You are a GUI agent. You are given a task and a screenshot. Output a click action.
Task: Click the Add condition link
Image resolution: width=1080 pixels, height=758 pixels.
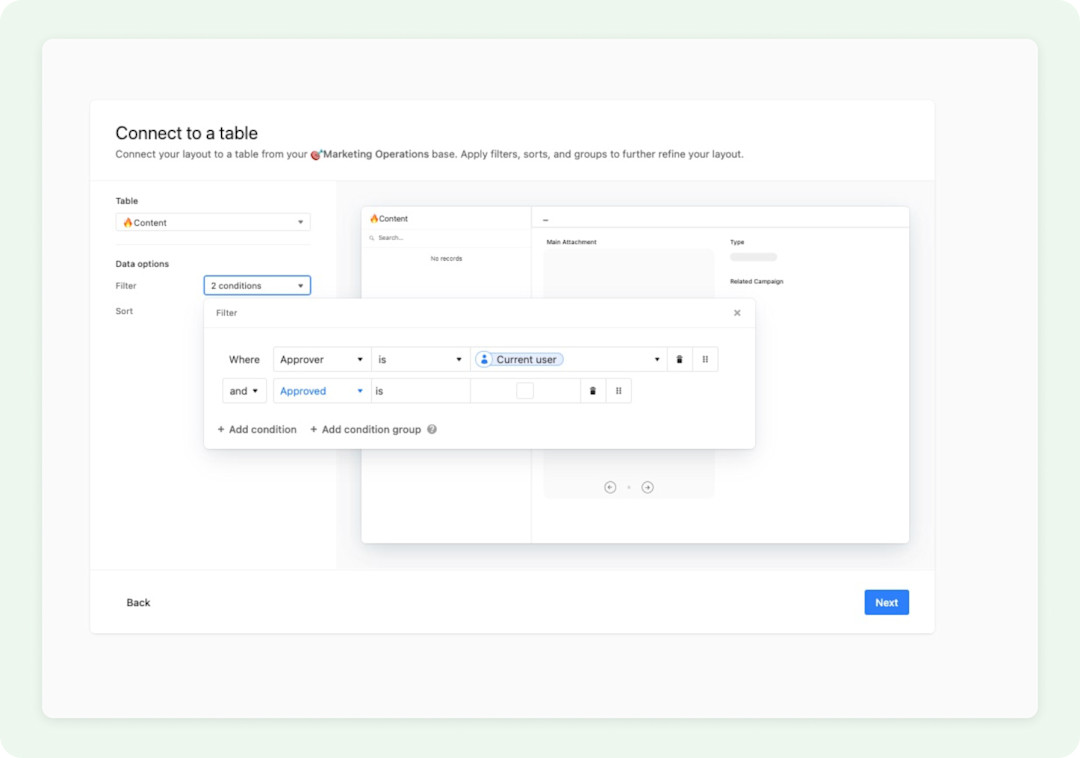[x=256, y=429]
